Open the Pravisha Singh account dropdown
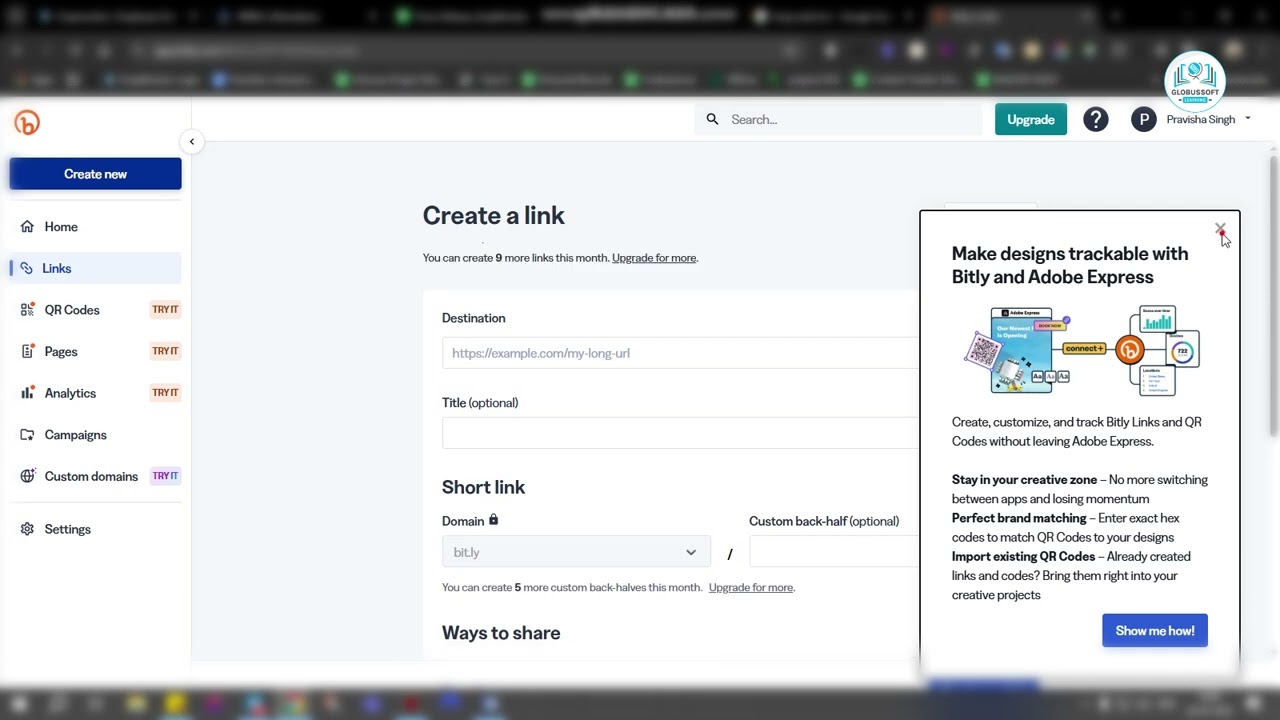Image resolution: width=1280 pixels, height=720 pixels. [x=1208, y=120]
